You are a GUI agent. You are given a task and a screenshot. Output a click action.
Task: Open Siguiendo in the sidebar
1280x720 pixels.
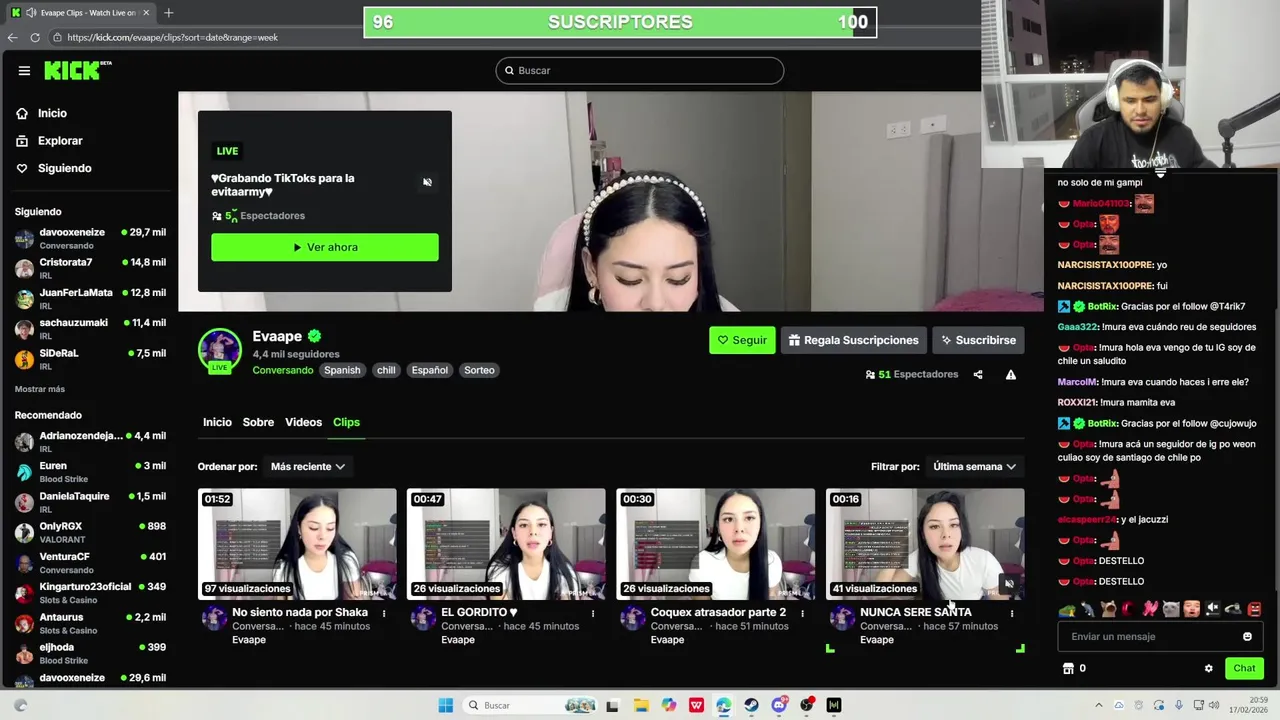coord(54,169)
